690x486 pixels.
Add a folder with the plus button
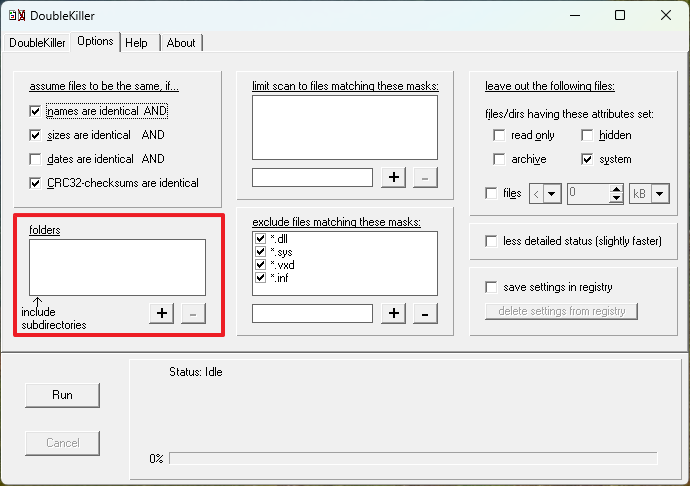(162, 313)
